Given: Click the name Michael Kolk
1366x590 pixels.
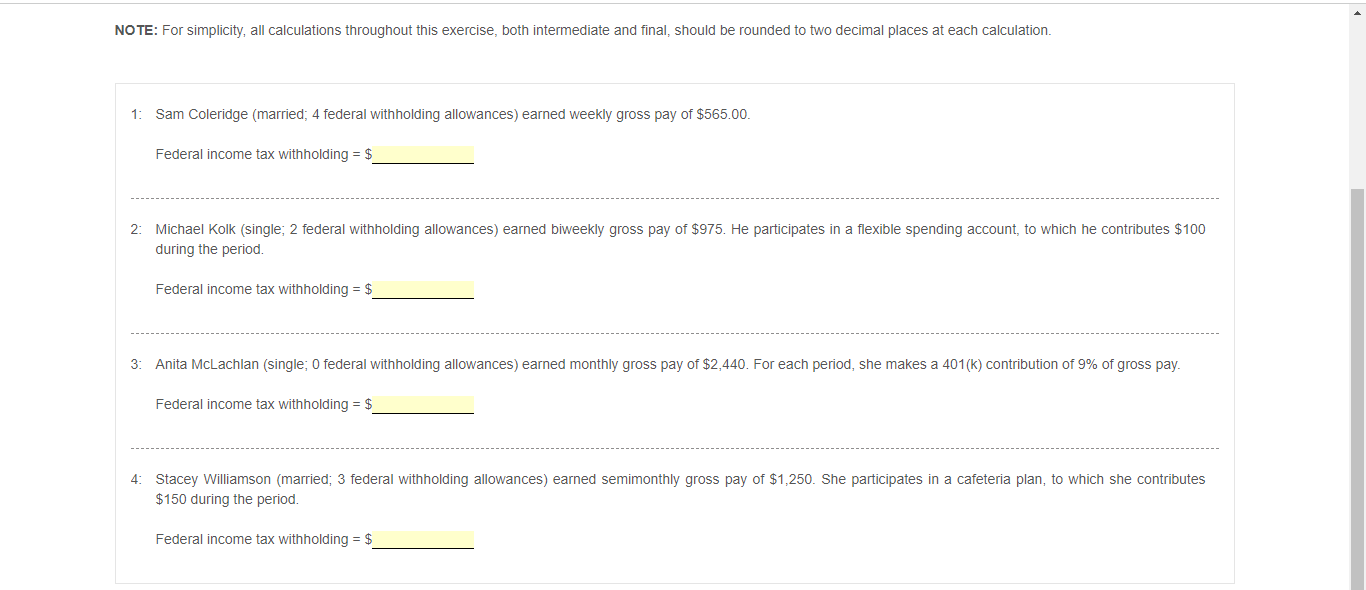Looking at the screenshot, I should 195,230.
